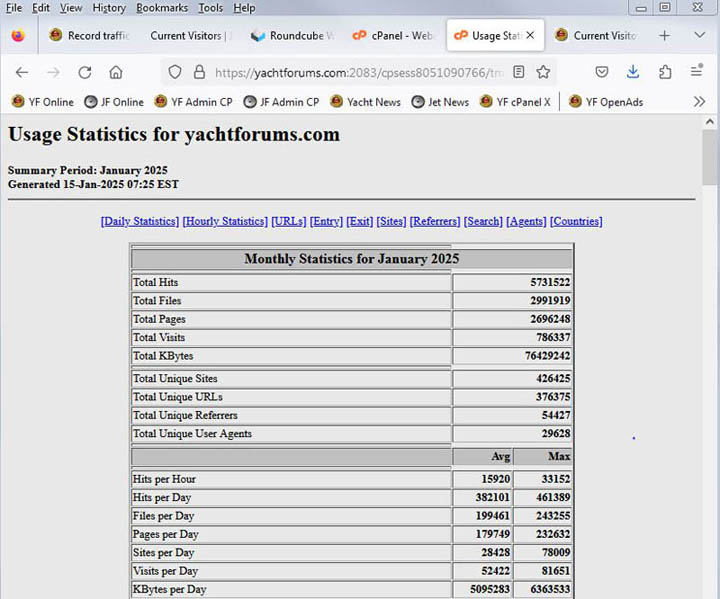The height and width of the screenshot is (599, 720).
Task: Reload the current page
Action: click(x=84, y=72)
